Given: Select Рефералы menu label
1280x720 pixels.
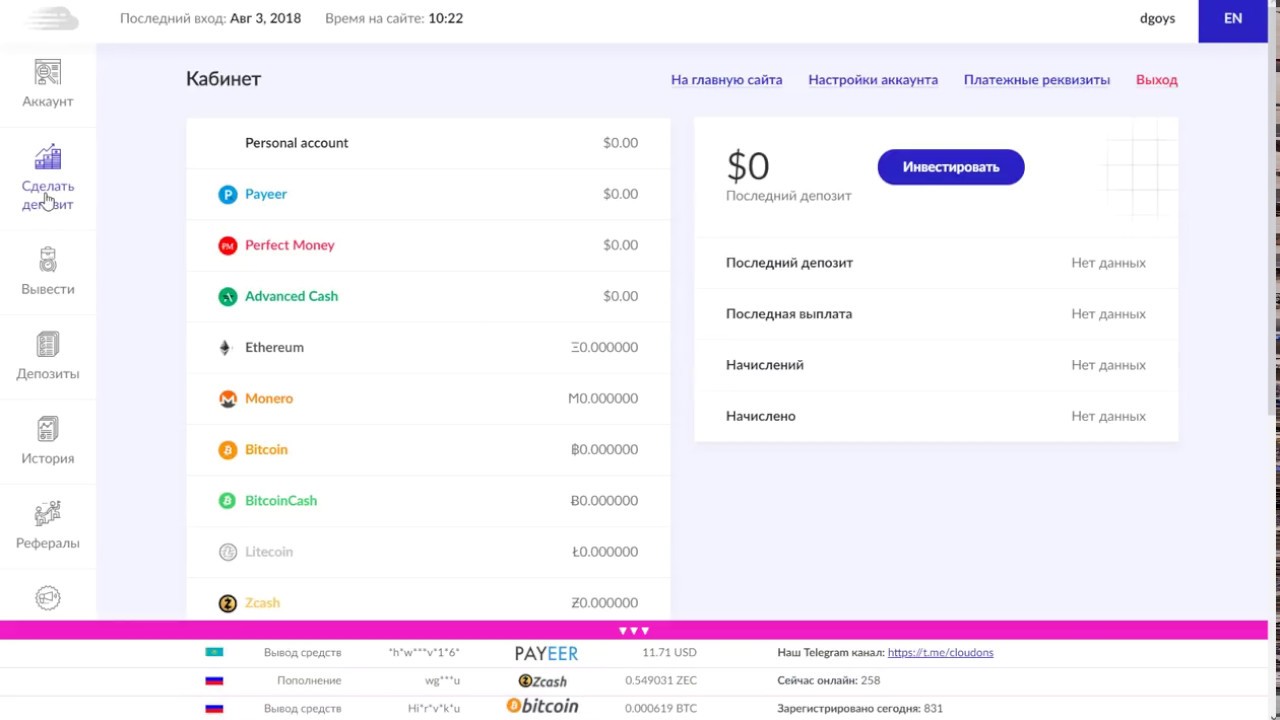Looking at the screenshot, I should coord(48,543).
